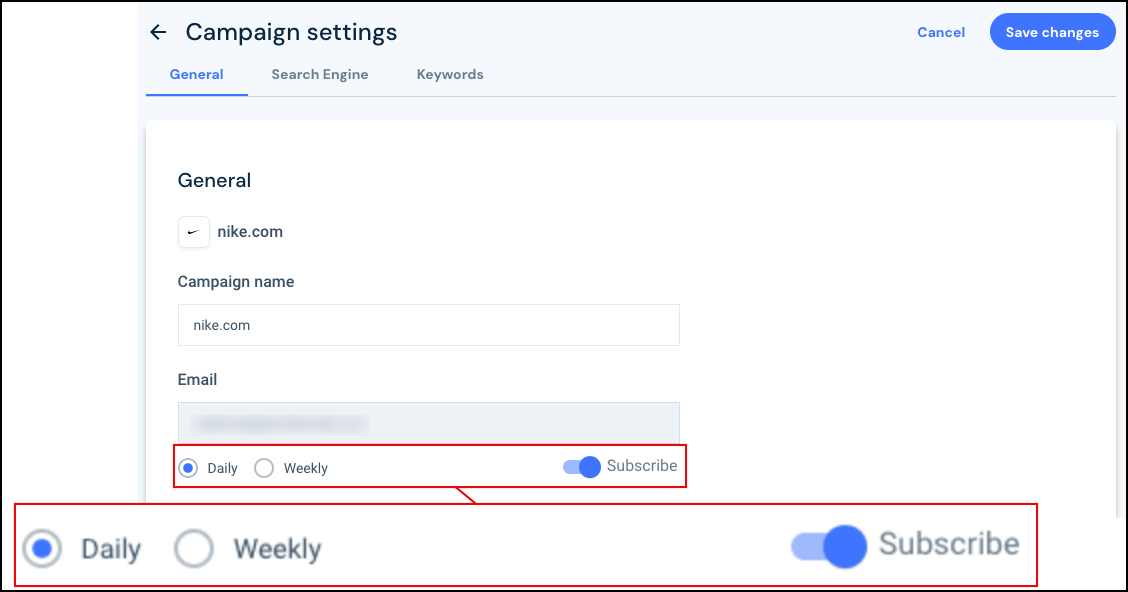Click the Save changes button
This screenshot has width=1128, height=592.
pos(1052,32)
